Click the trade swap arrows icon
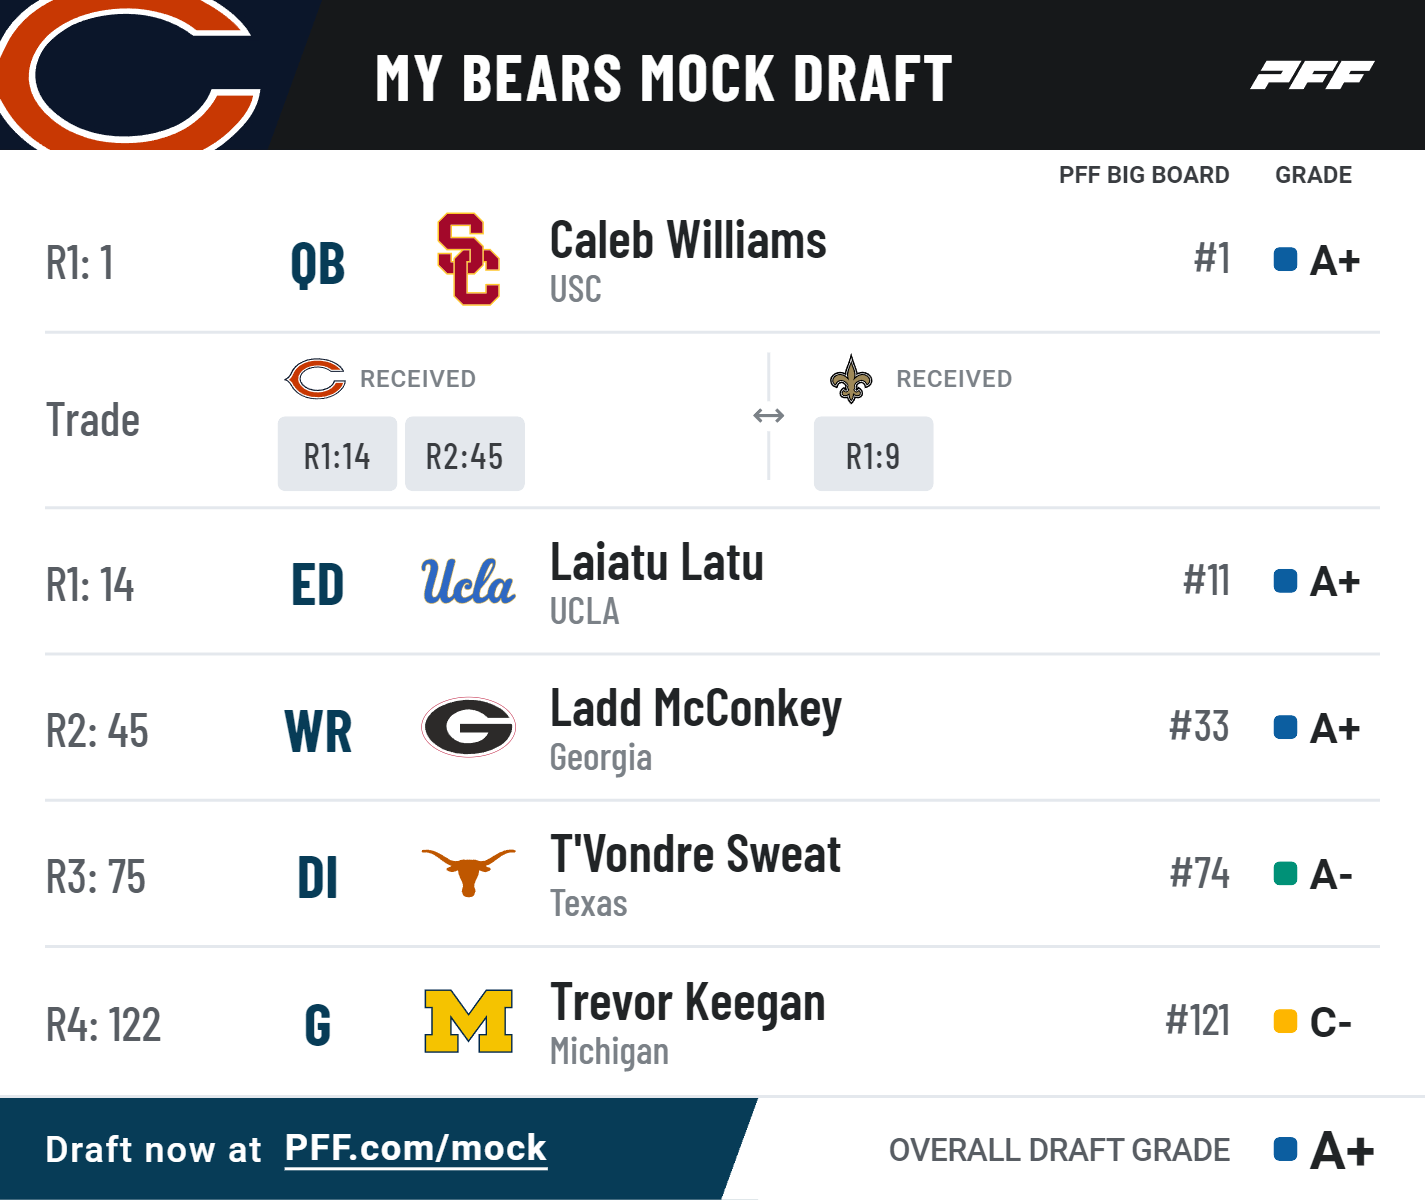This screenshot has height=1200, width=1425. coord(768,416)
